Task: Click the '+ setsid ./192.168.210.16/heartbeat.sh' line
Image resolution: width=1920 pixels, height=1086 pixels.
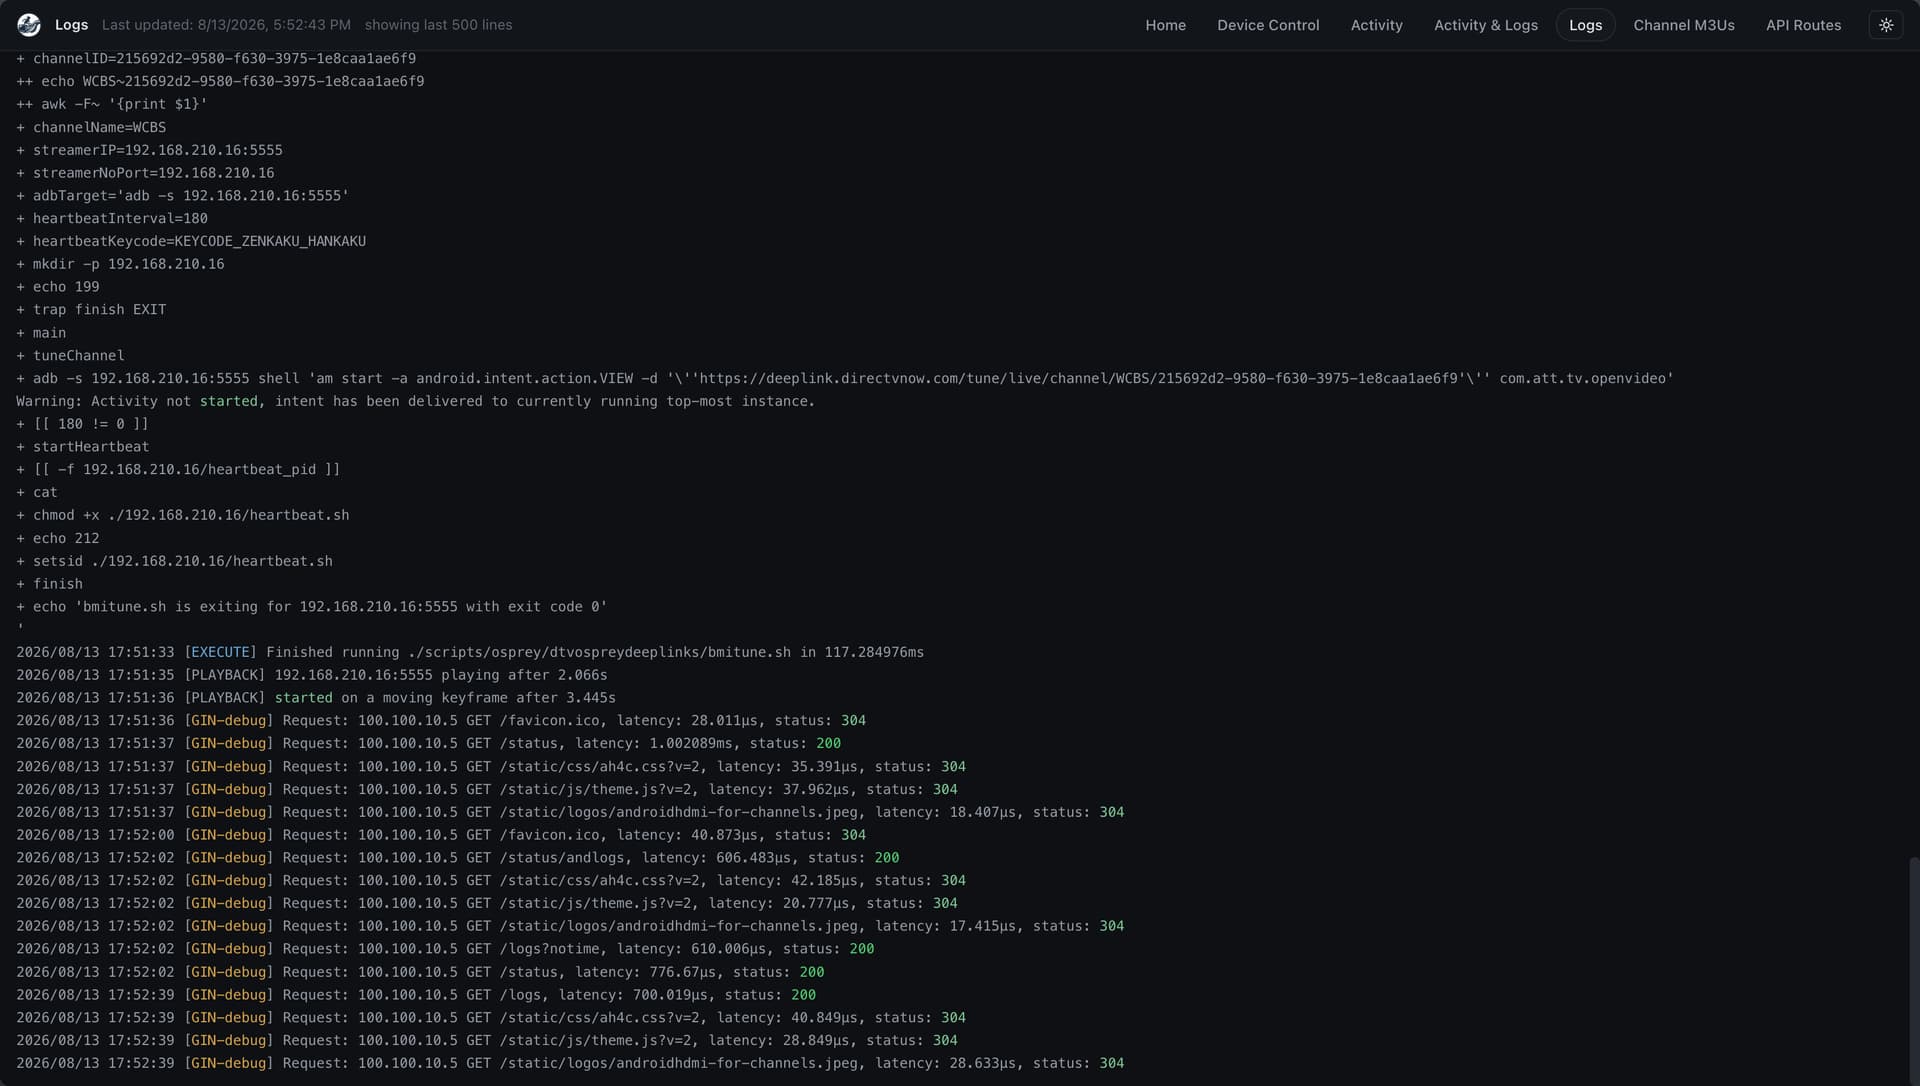Action: pyautogui.click(x=174, y=561)
